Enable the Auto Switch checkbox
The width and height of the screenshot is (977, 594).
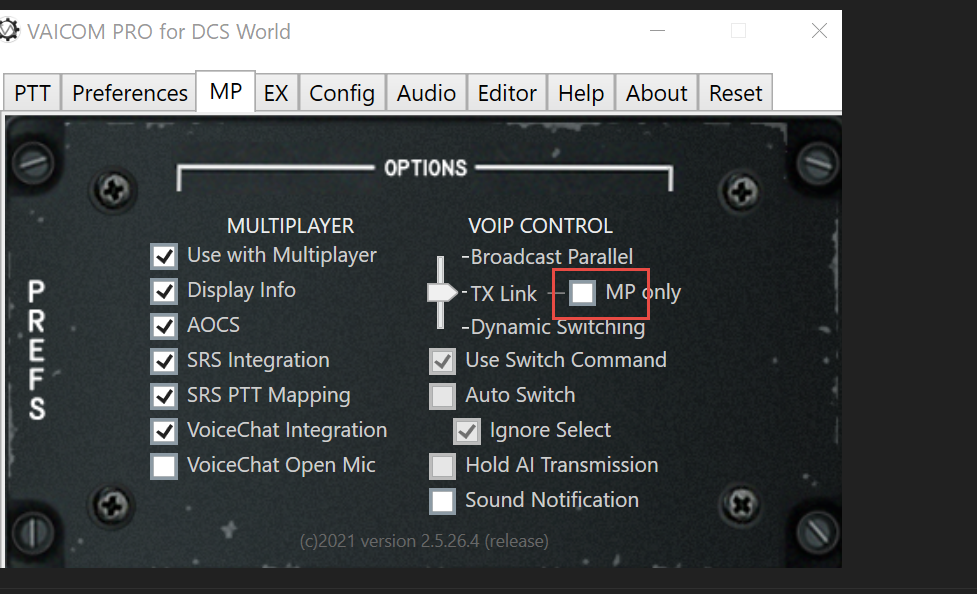(442, 396)
